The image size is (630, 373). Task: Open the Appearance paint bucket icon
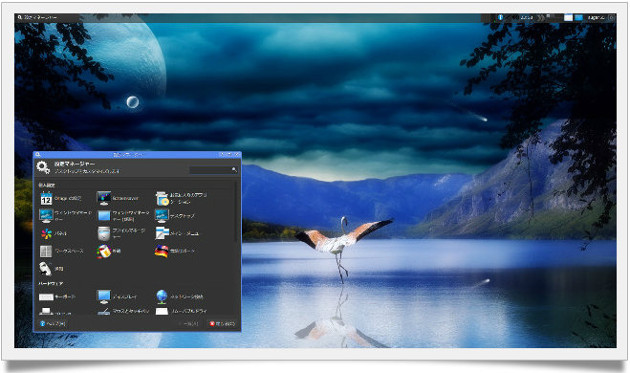click(104, 251)
